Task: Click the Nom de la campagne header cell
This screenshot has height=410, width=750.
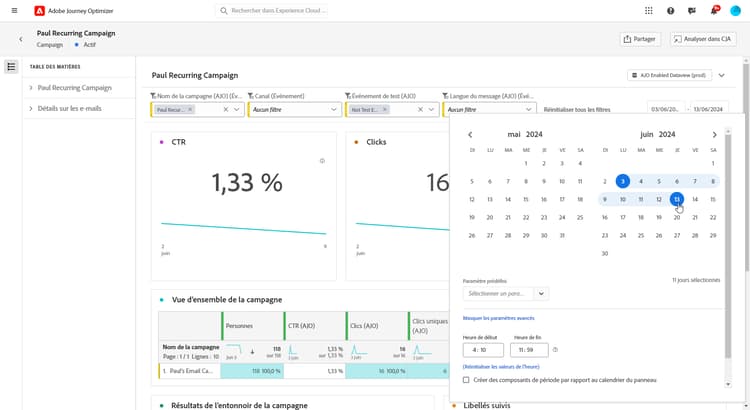Action: click(190, 352)
